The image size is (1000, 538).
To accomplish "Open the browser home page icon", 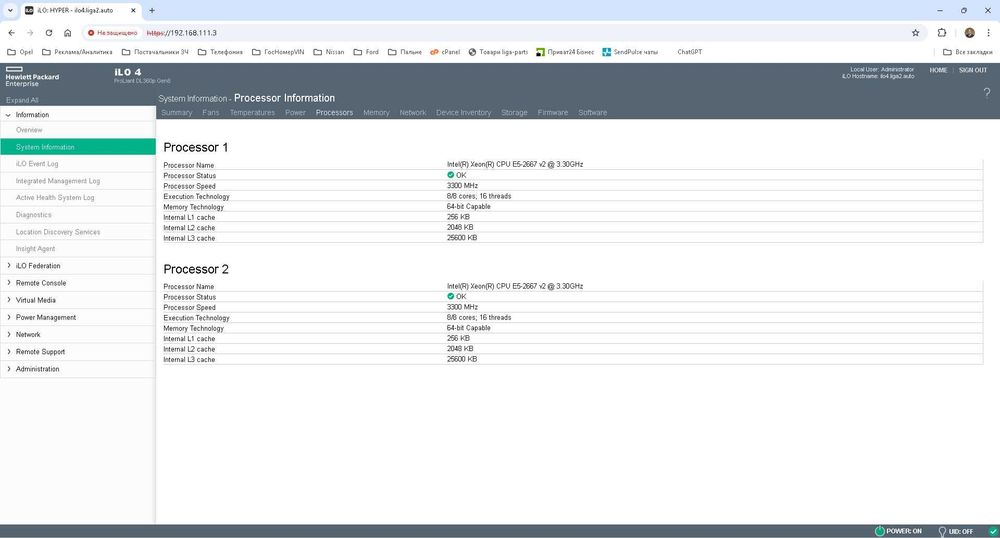I will click(x=68, y=33).
